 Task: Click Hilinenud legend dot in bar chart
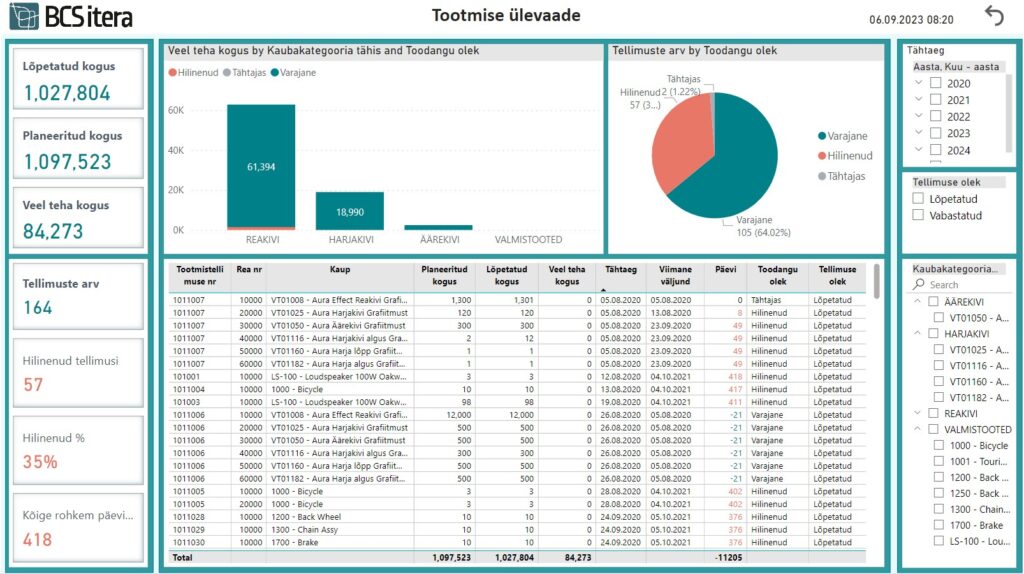click(x=172, y=72)
